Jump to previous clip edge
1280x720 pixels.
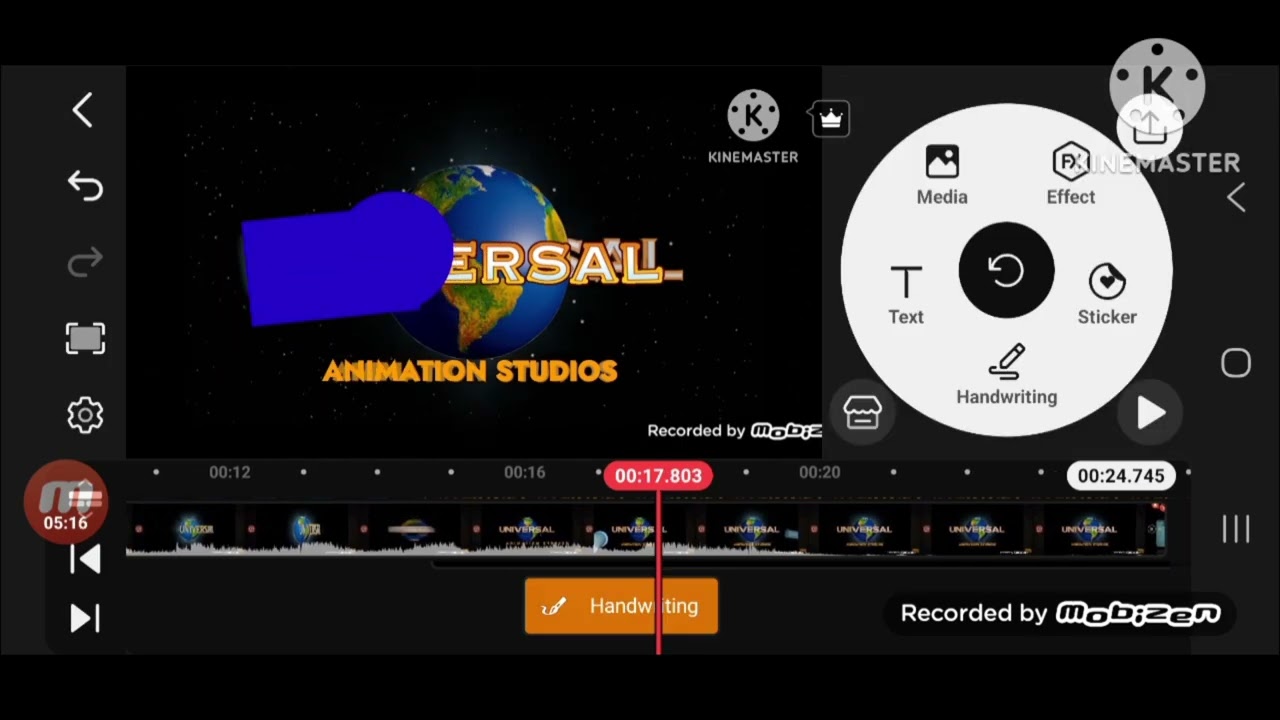(85, 560)
